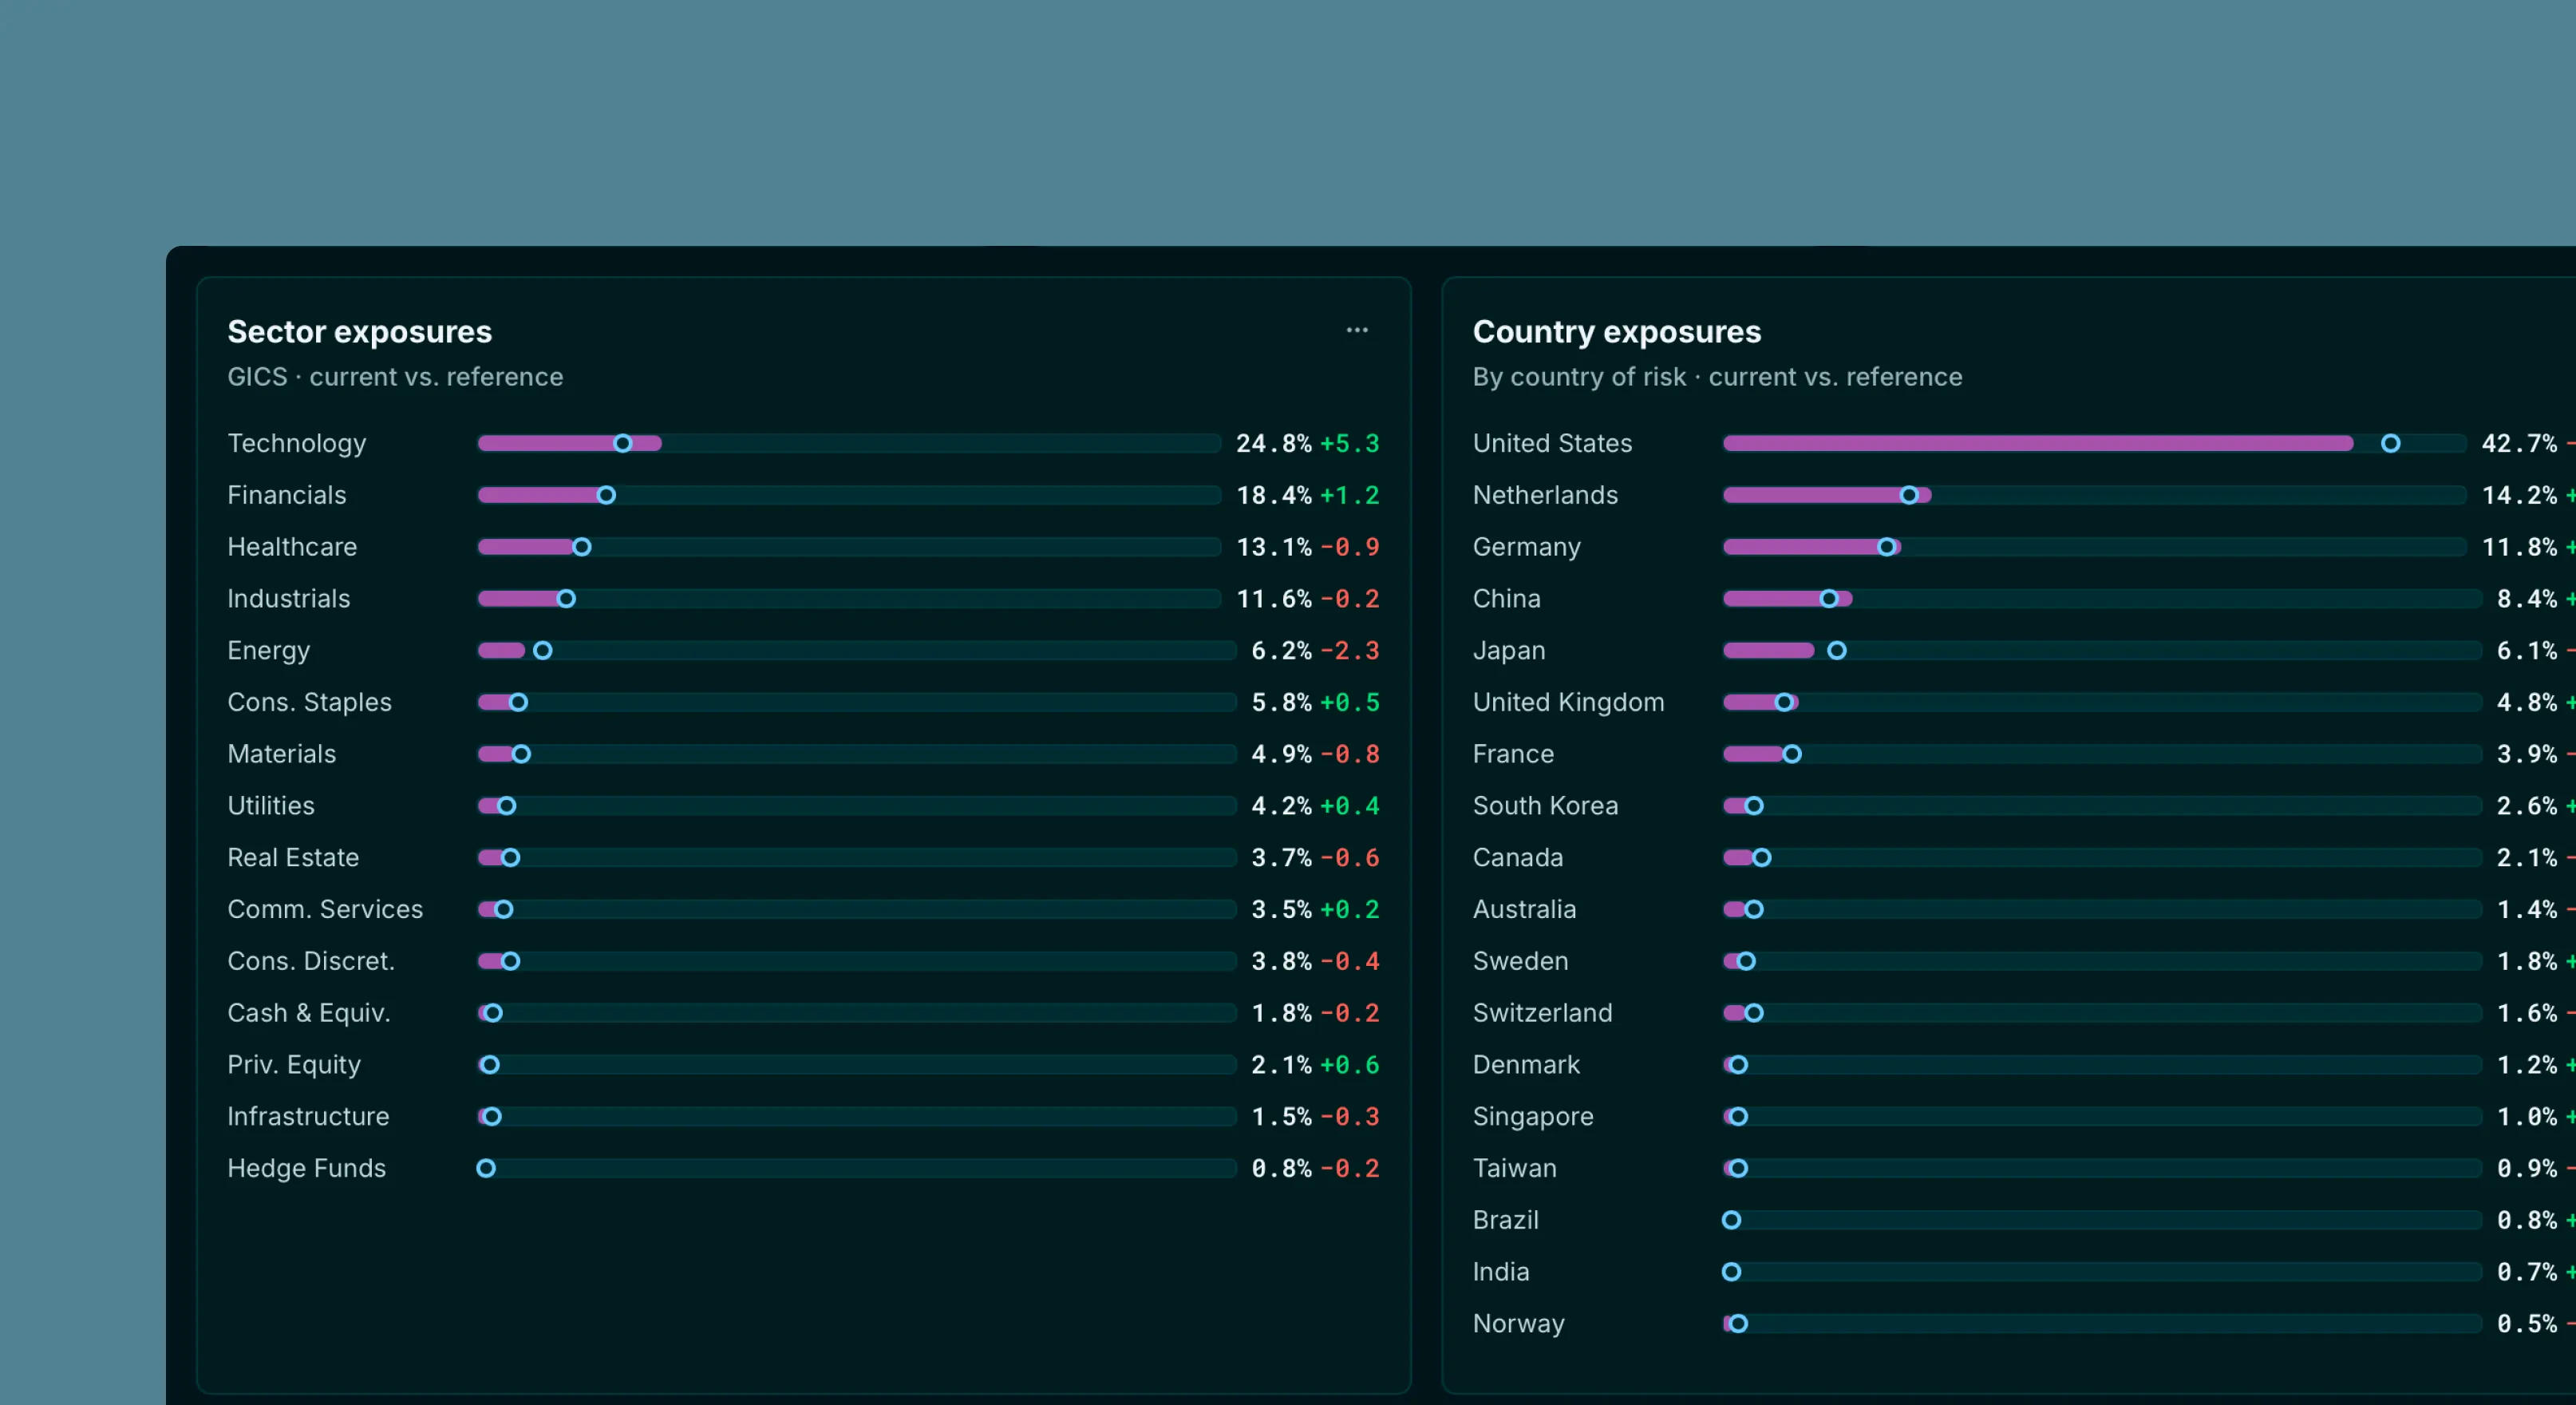Select the India country label

(1500, 1272)
